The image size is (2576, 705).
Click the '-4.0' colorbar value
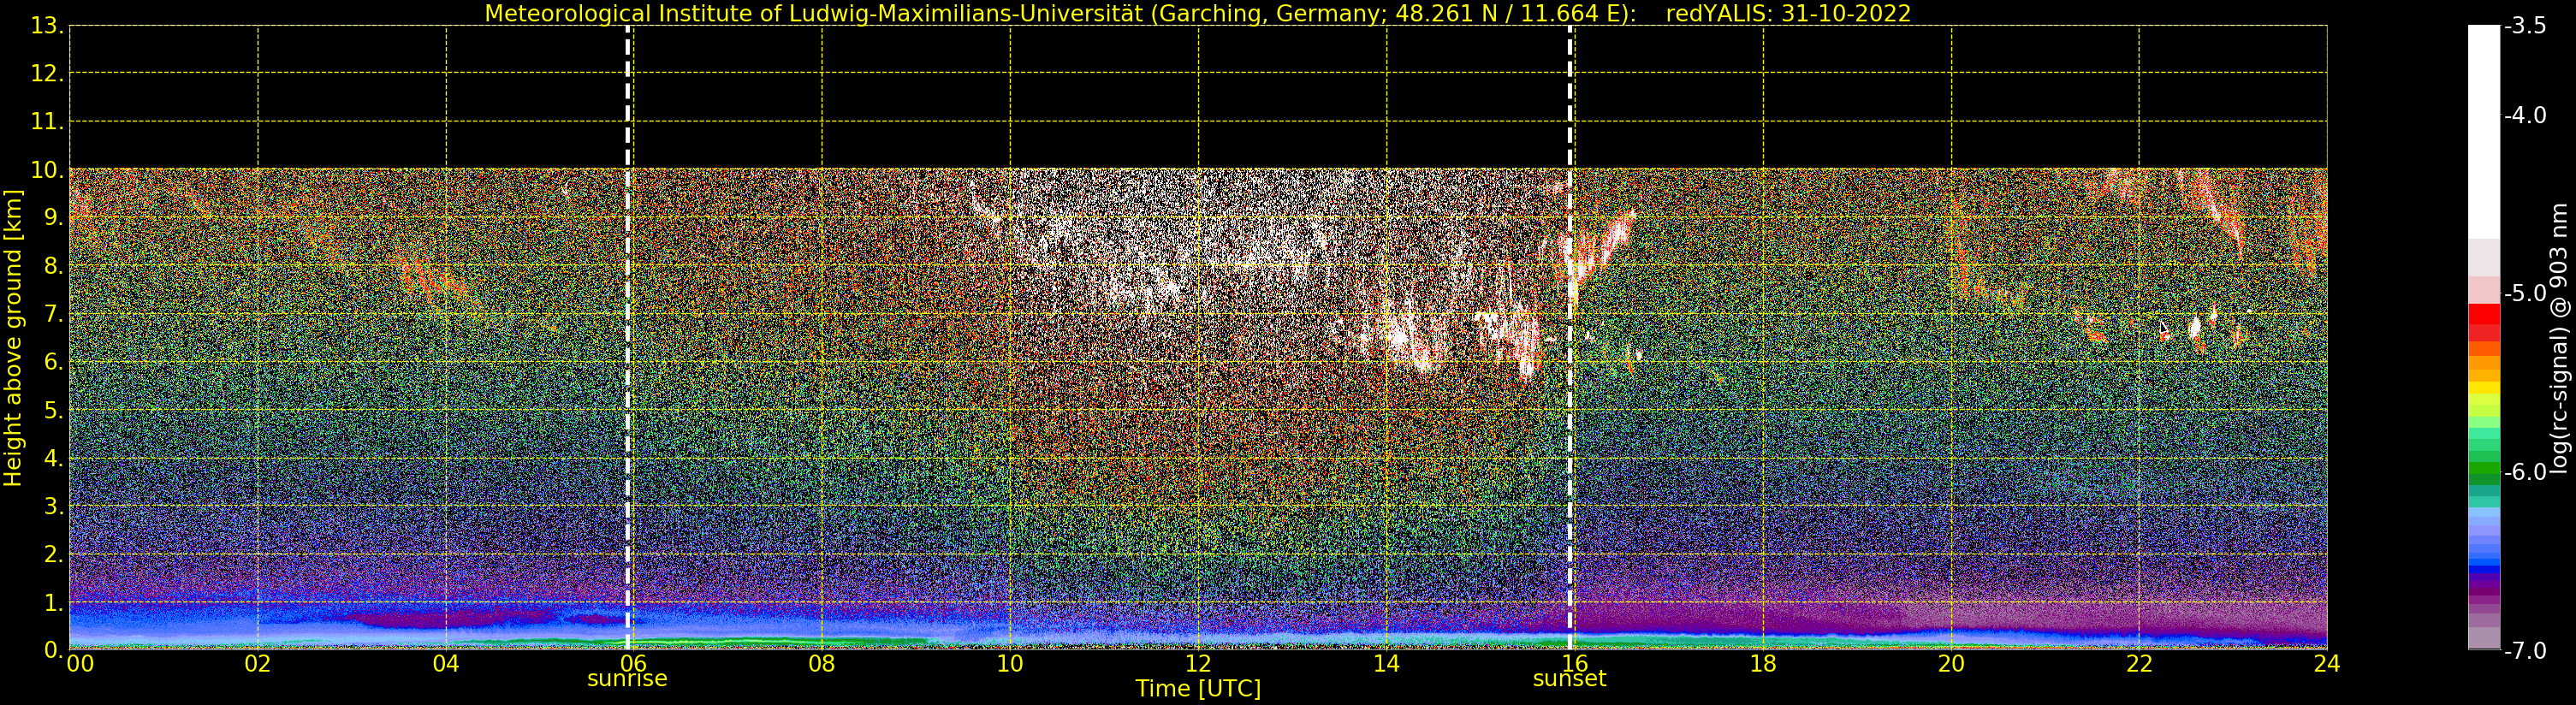pos(2524,115)
